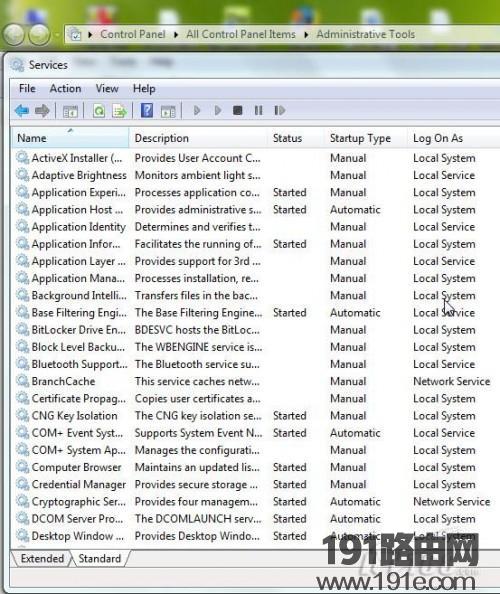Switch to the Standard tab
The height and width of the screenshot is (594, 500).
100,558
